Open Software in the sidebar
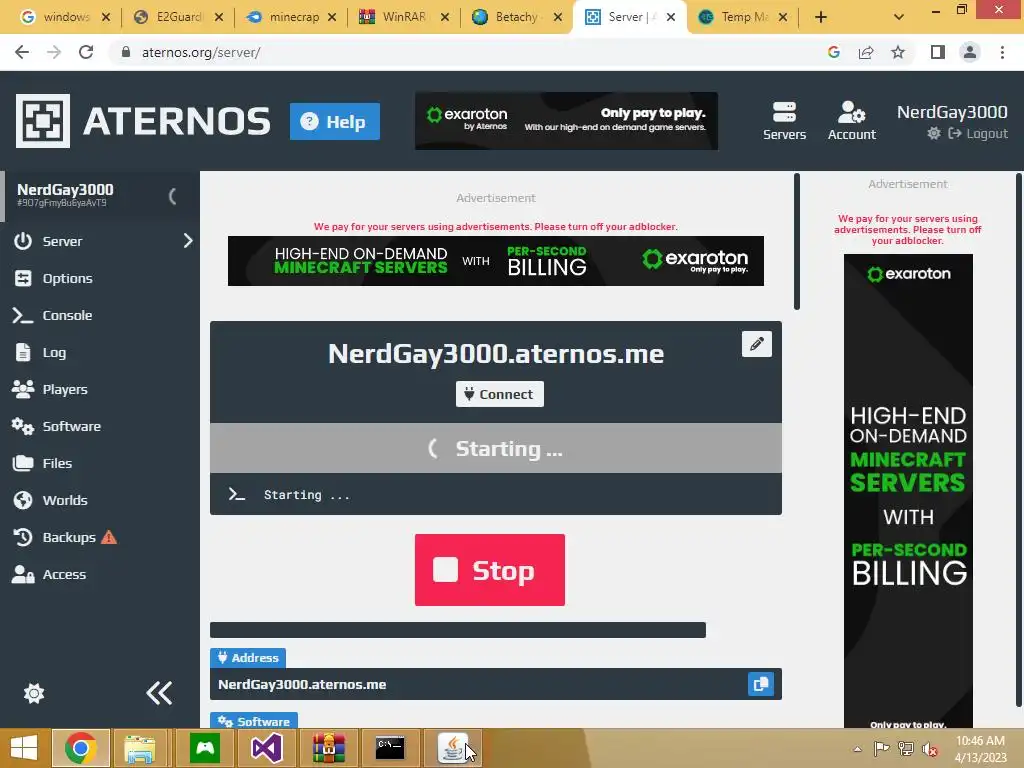1024x768 pixels. (x=72, y=426)
